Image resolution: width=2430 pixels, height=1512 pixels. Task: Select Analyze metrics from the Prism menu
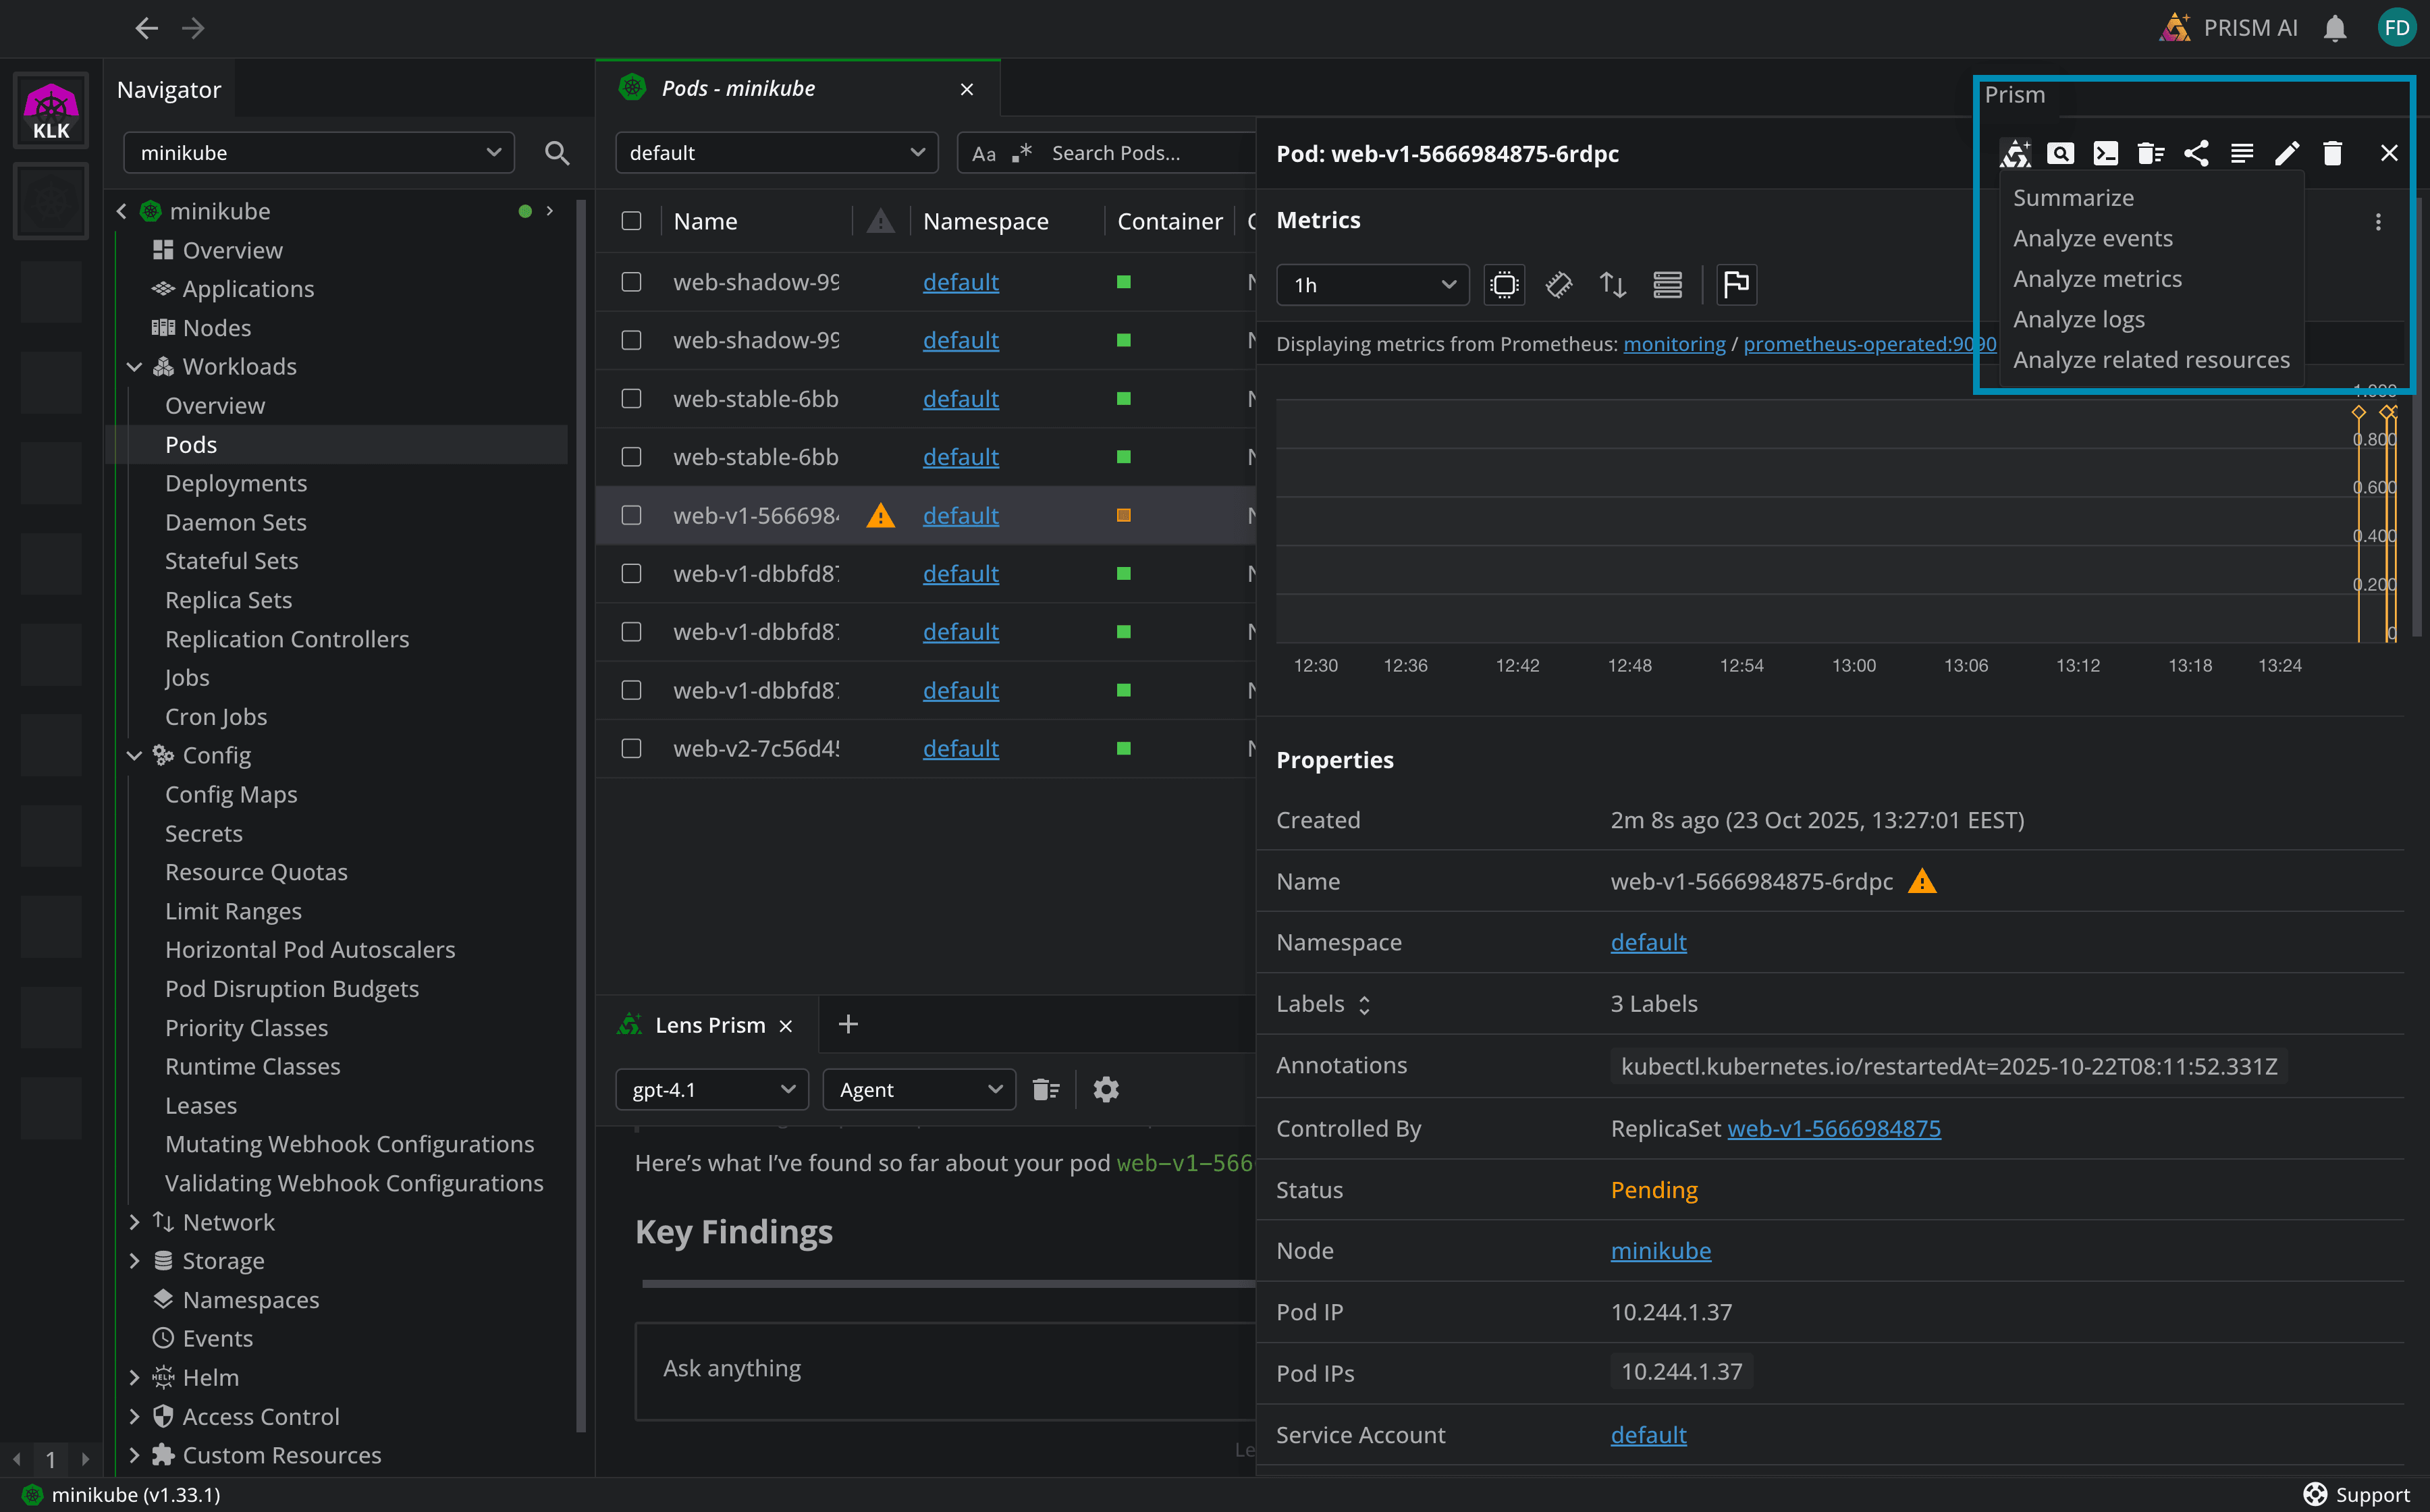click(x=2097, y=278)
